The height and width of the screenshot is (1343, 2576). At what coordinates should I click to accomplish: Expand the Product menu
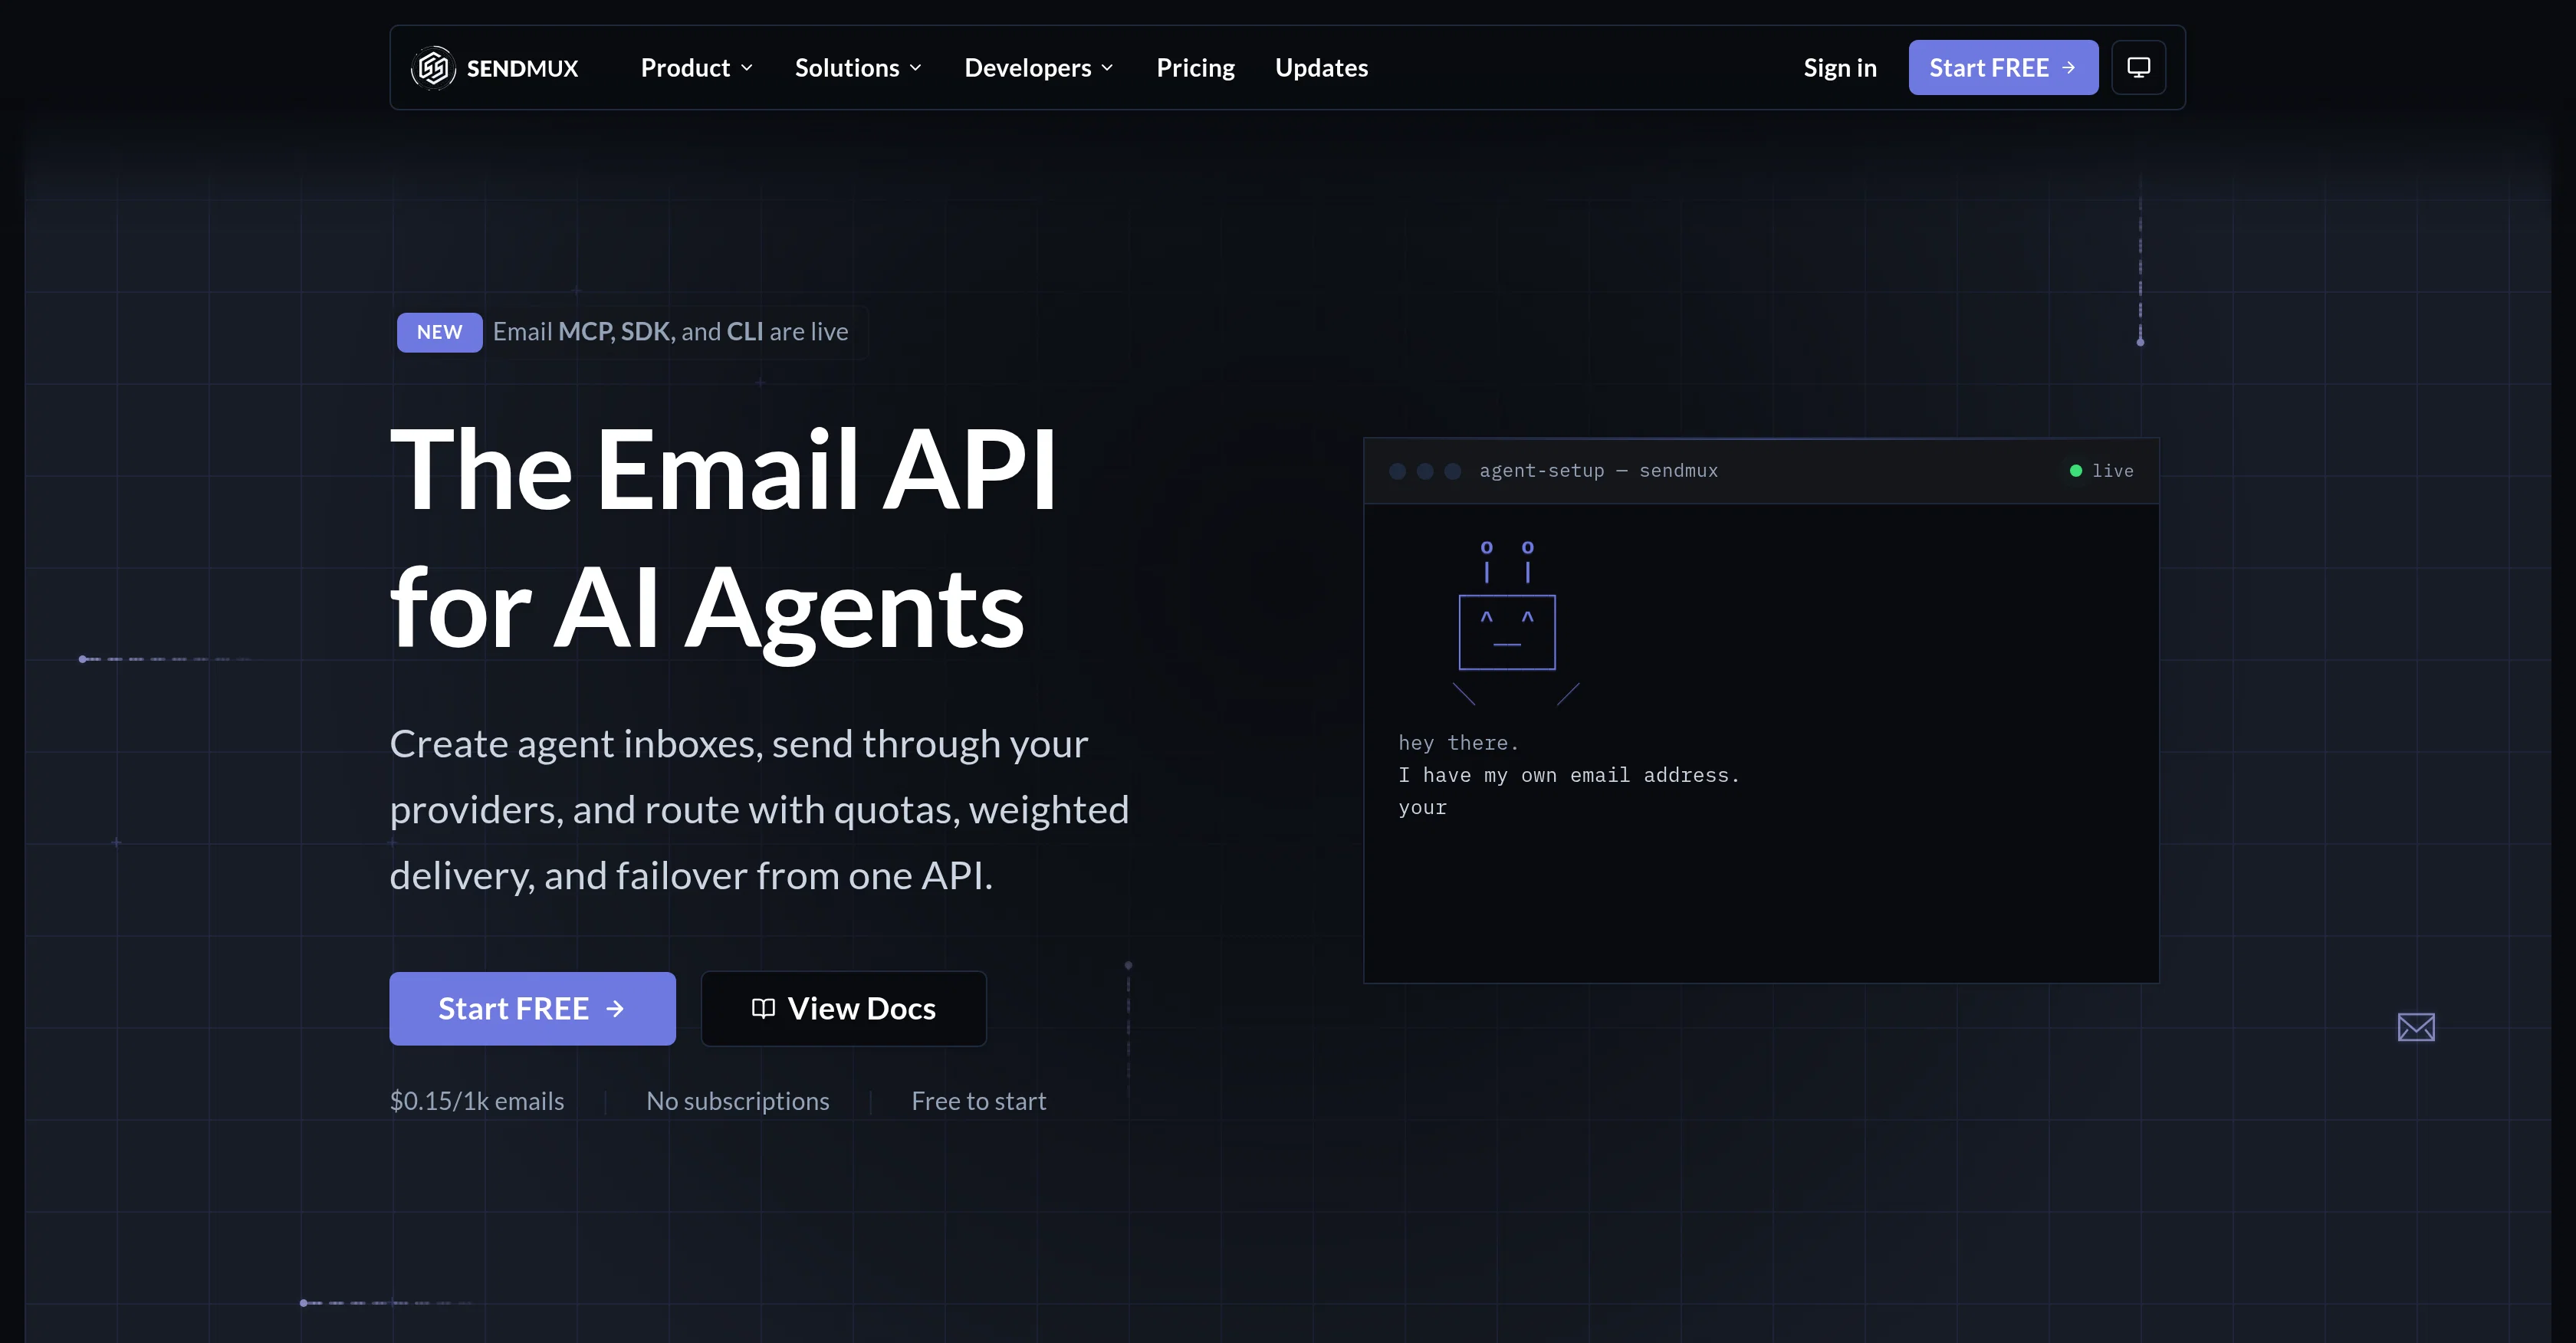(697, 68)
